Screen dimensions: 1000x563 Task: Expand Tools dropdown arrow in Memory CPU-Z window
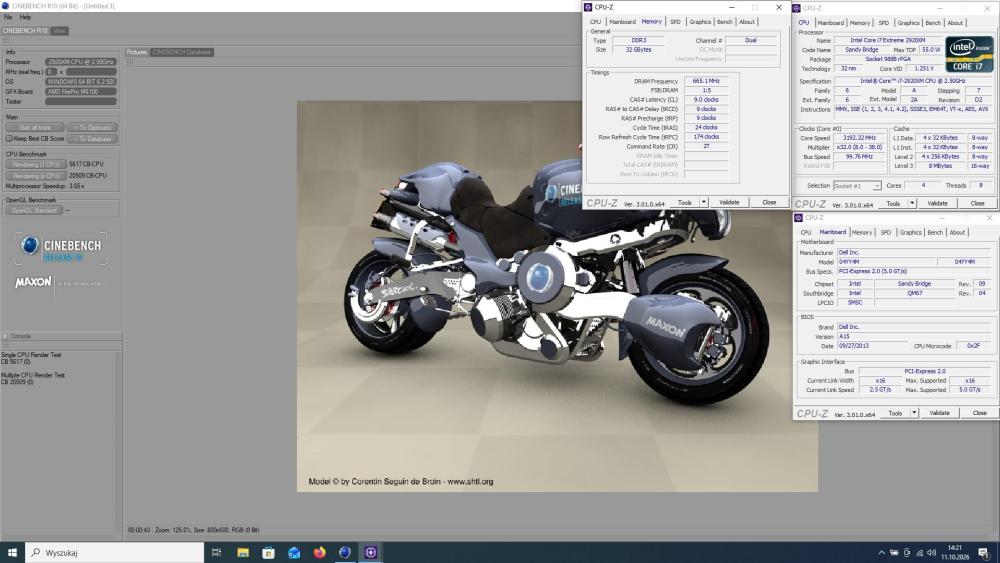pos(704,202)
